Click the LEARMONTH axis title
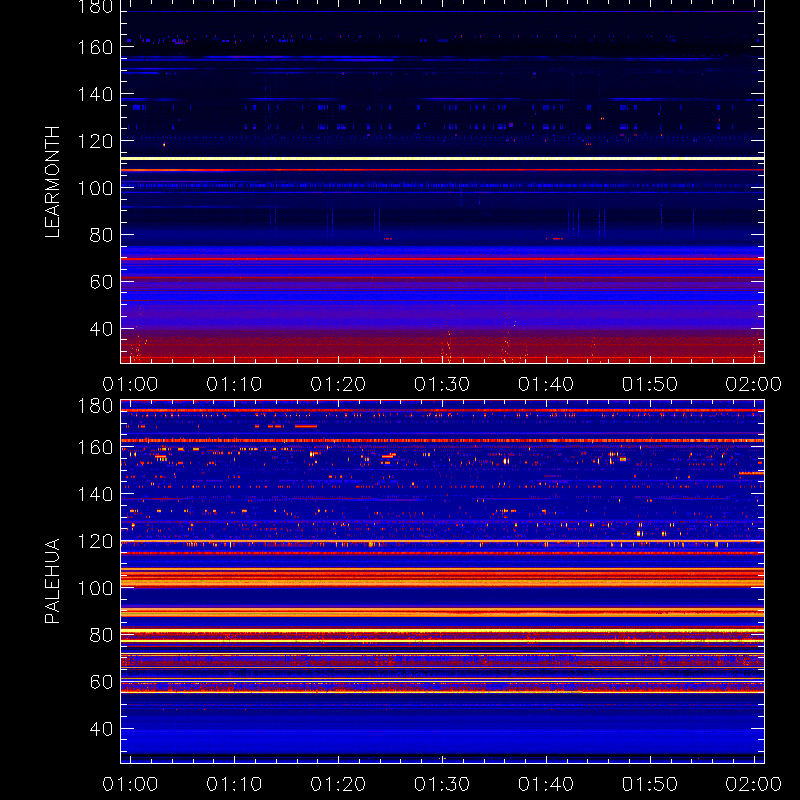The image size is (800, 800). pyautogui.click(x=53, y=182)
